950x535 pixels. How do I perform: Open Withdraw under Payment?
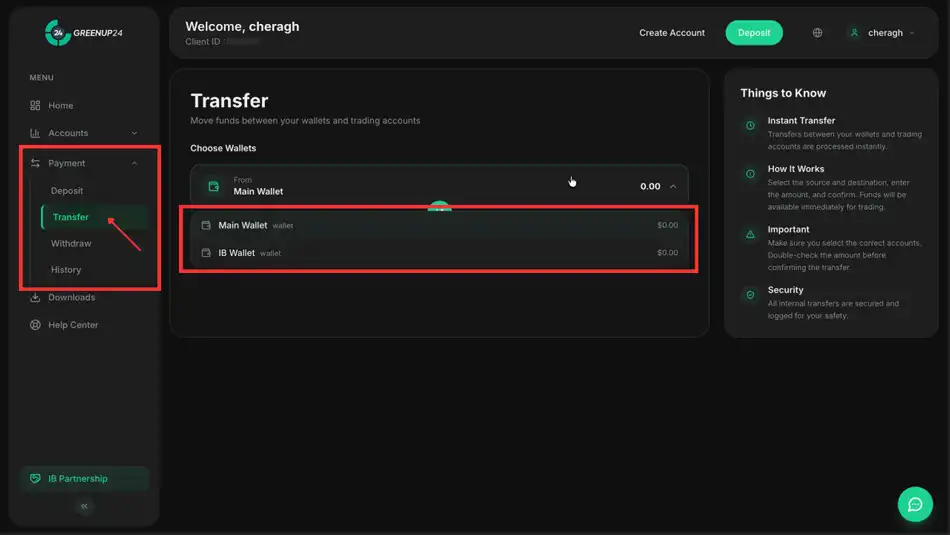[71, 244]
